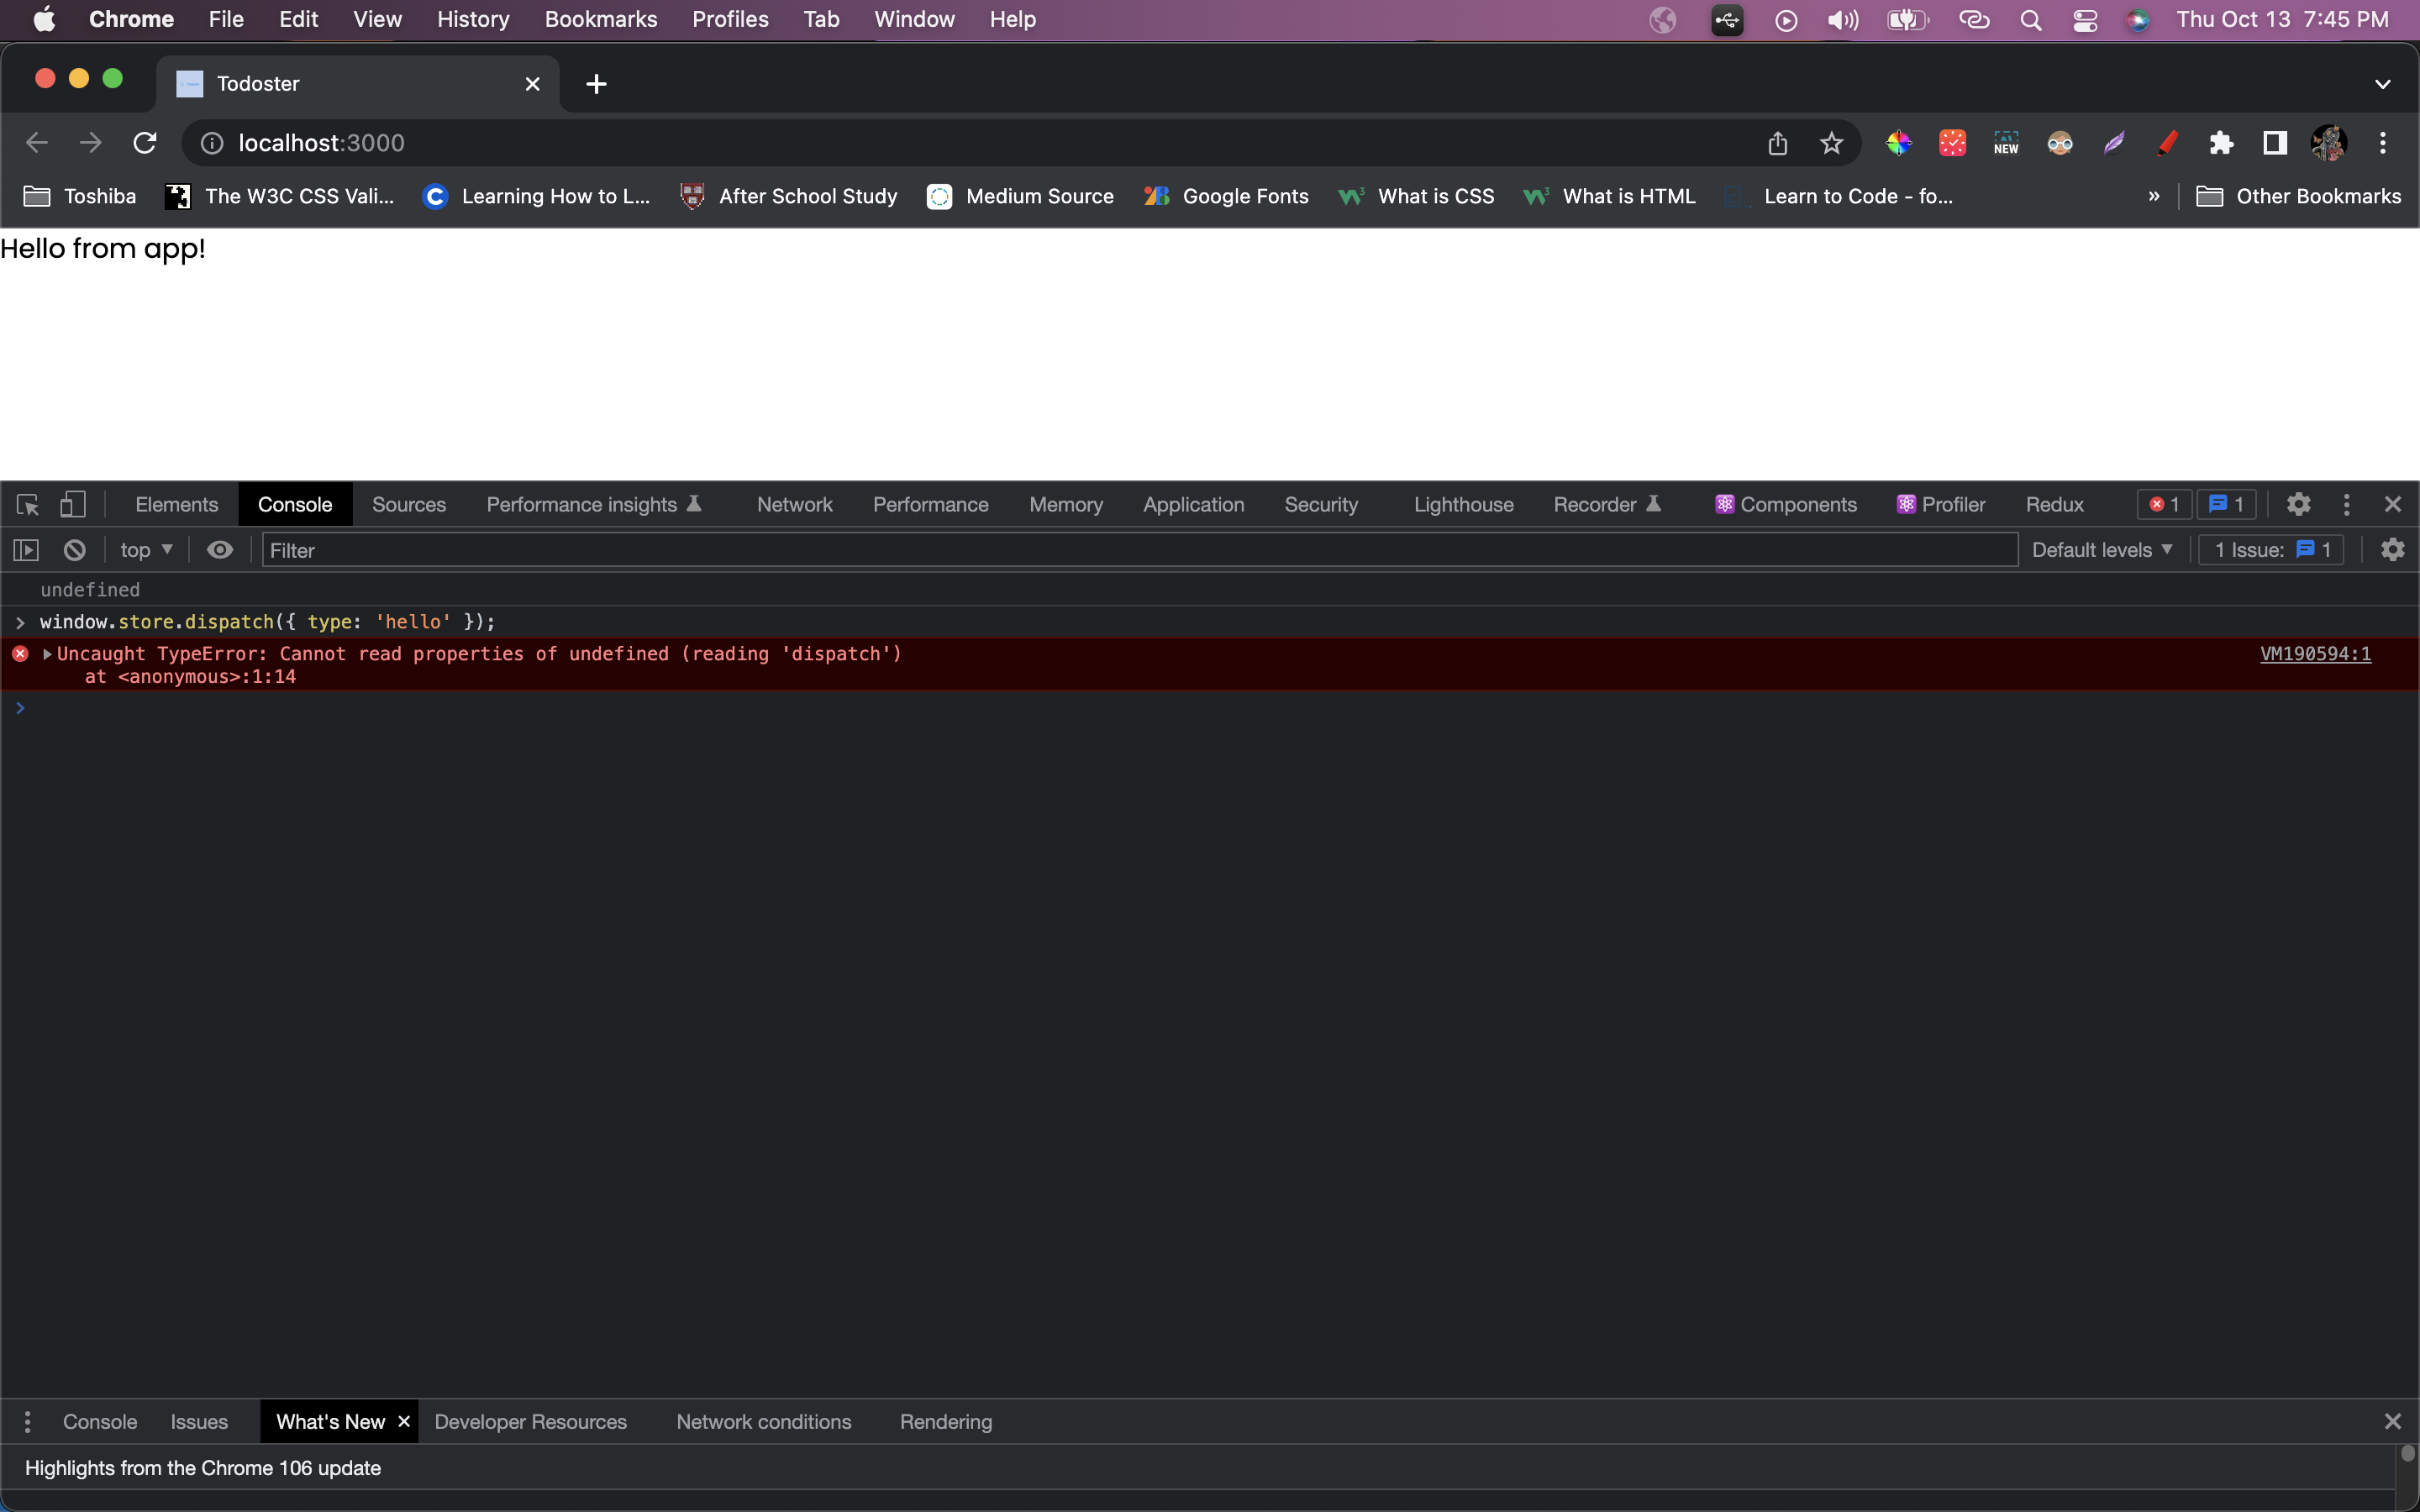Open the Application tab
The height and width of the screenshot is (1512, 2420).
(1194, 504)
